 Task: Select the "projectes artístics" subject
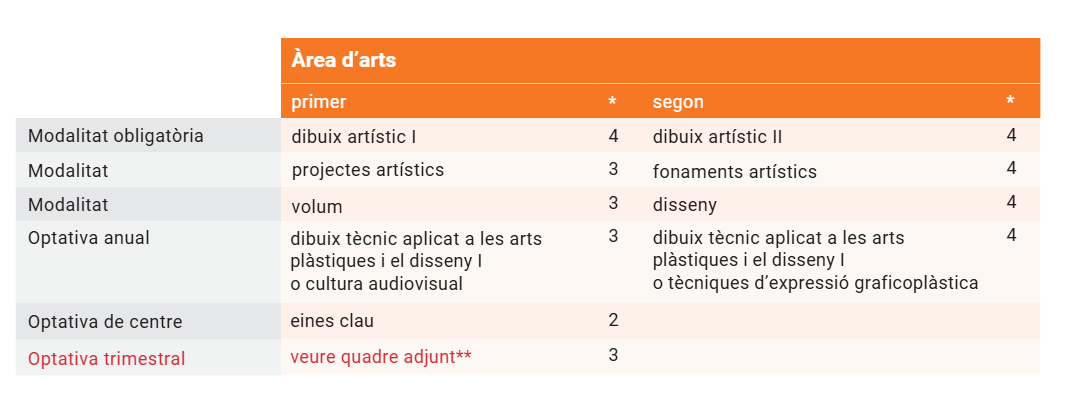coord(367,170)
